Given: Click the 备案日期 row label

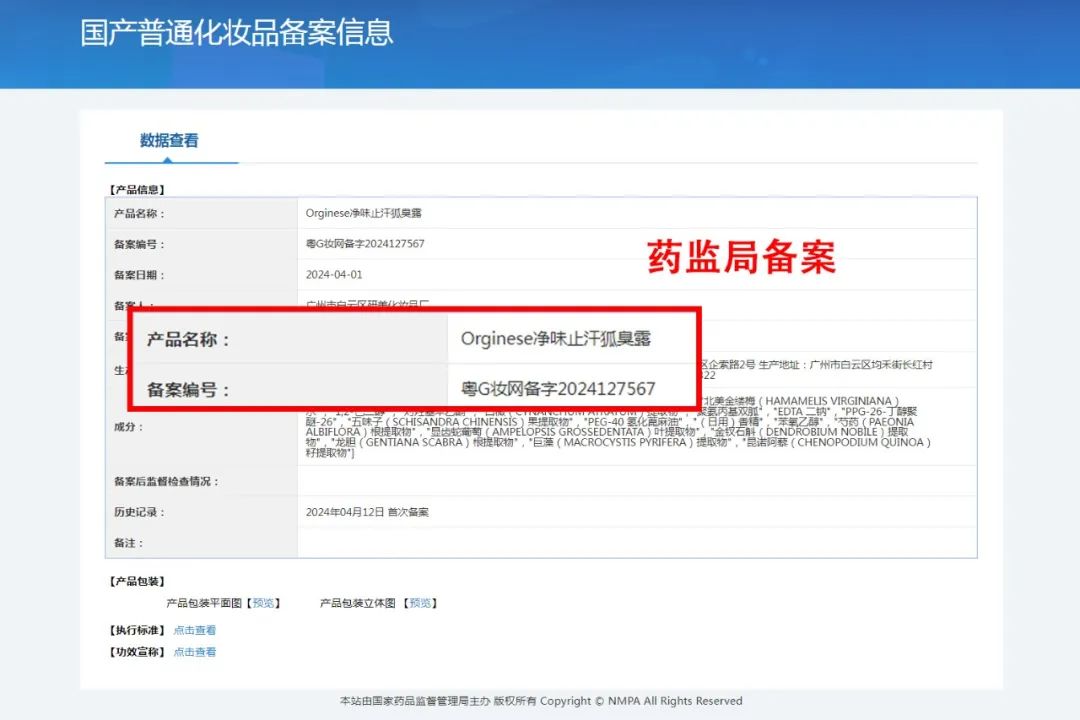Looking at the screenshot, I should tap(139, 275).
